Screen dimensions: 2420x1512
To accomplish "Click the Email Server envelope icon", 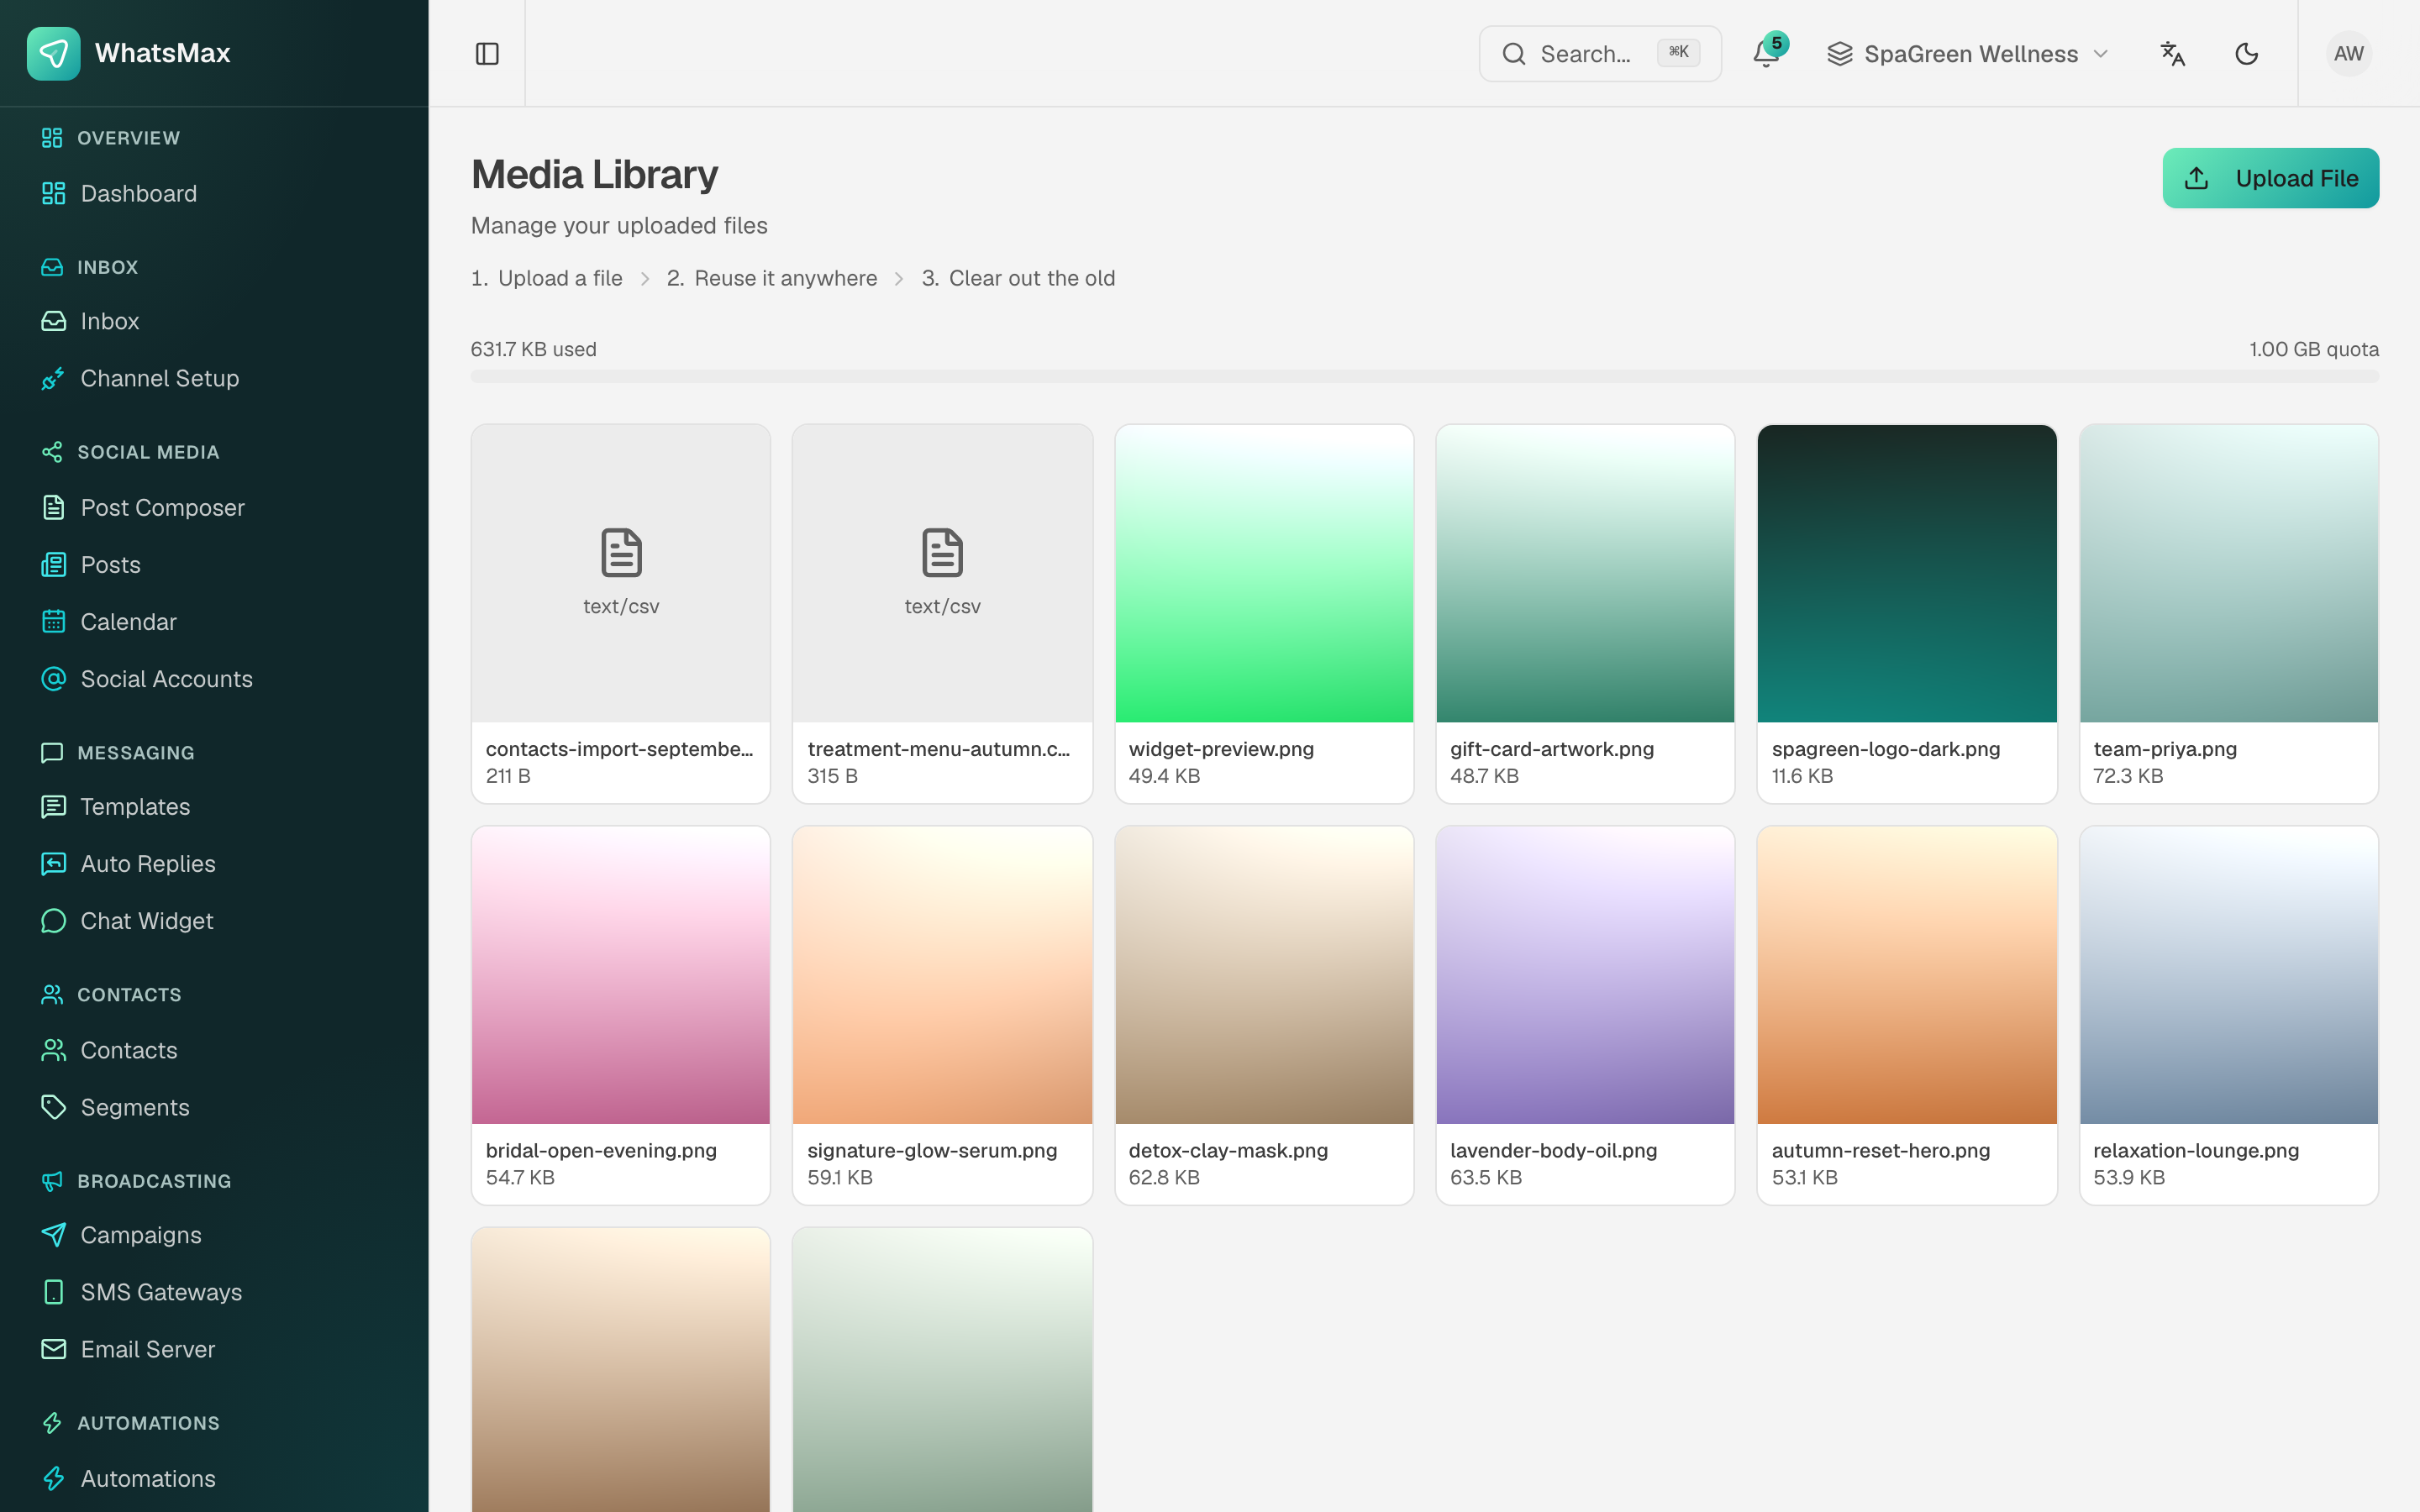I will pos(54,1349).
